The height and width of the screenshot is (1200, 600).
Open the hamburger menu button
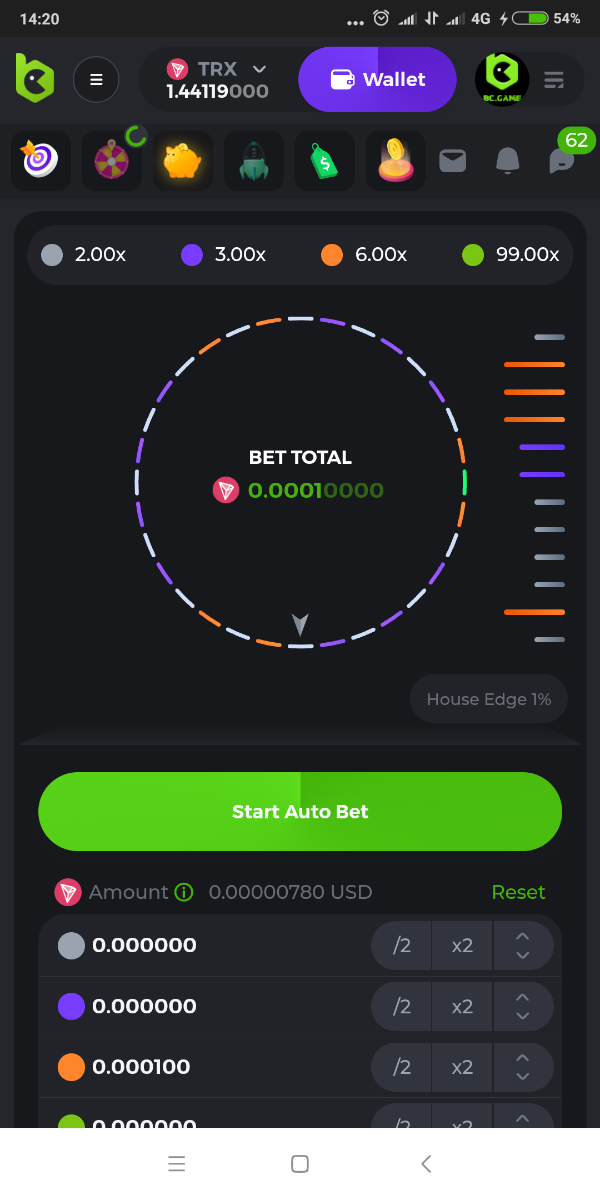tap(96, 80)
